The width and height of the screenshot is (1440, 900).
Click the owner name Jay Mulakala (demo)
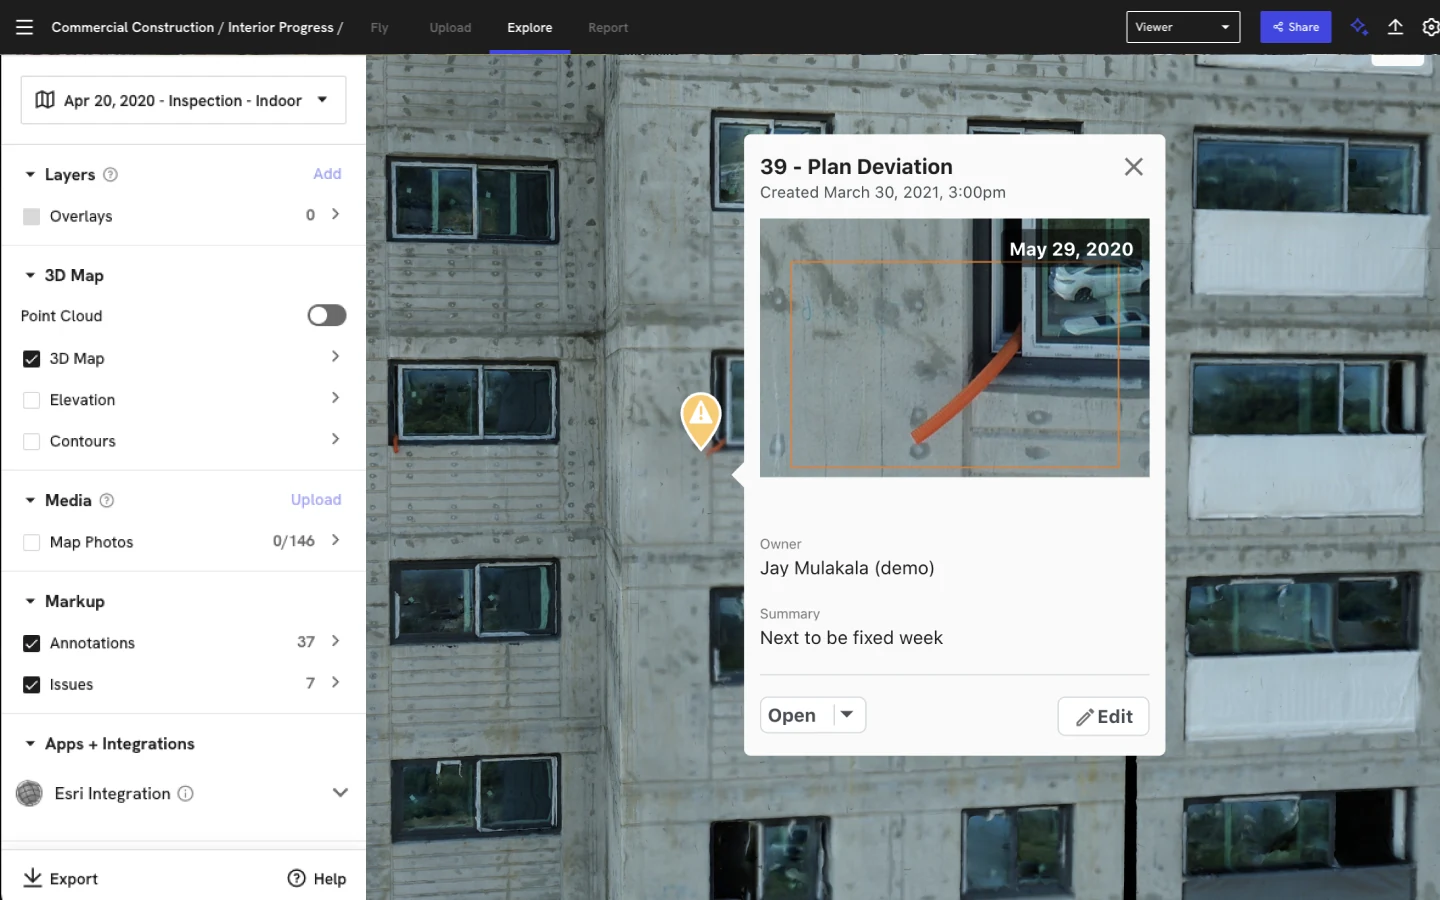[x=847, y=568]
